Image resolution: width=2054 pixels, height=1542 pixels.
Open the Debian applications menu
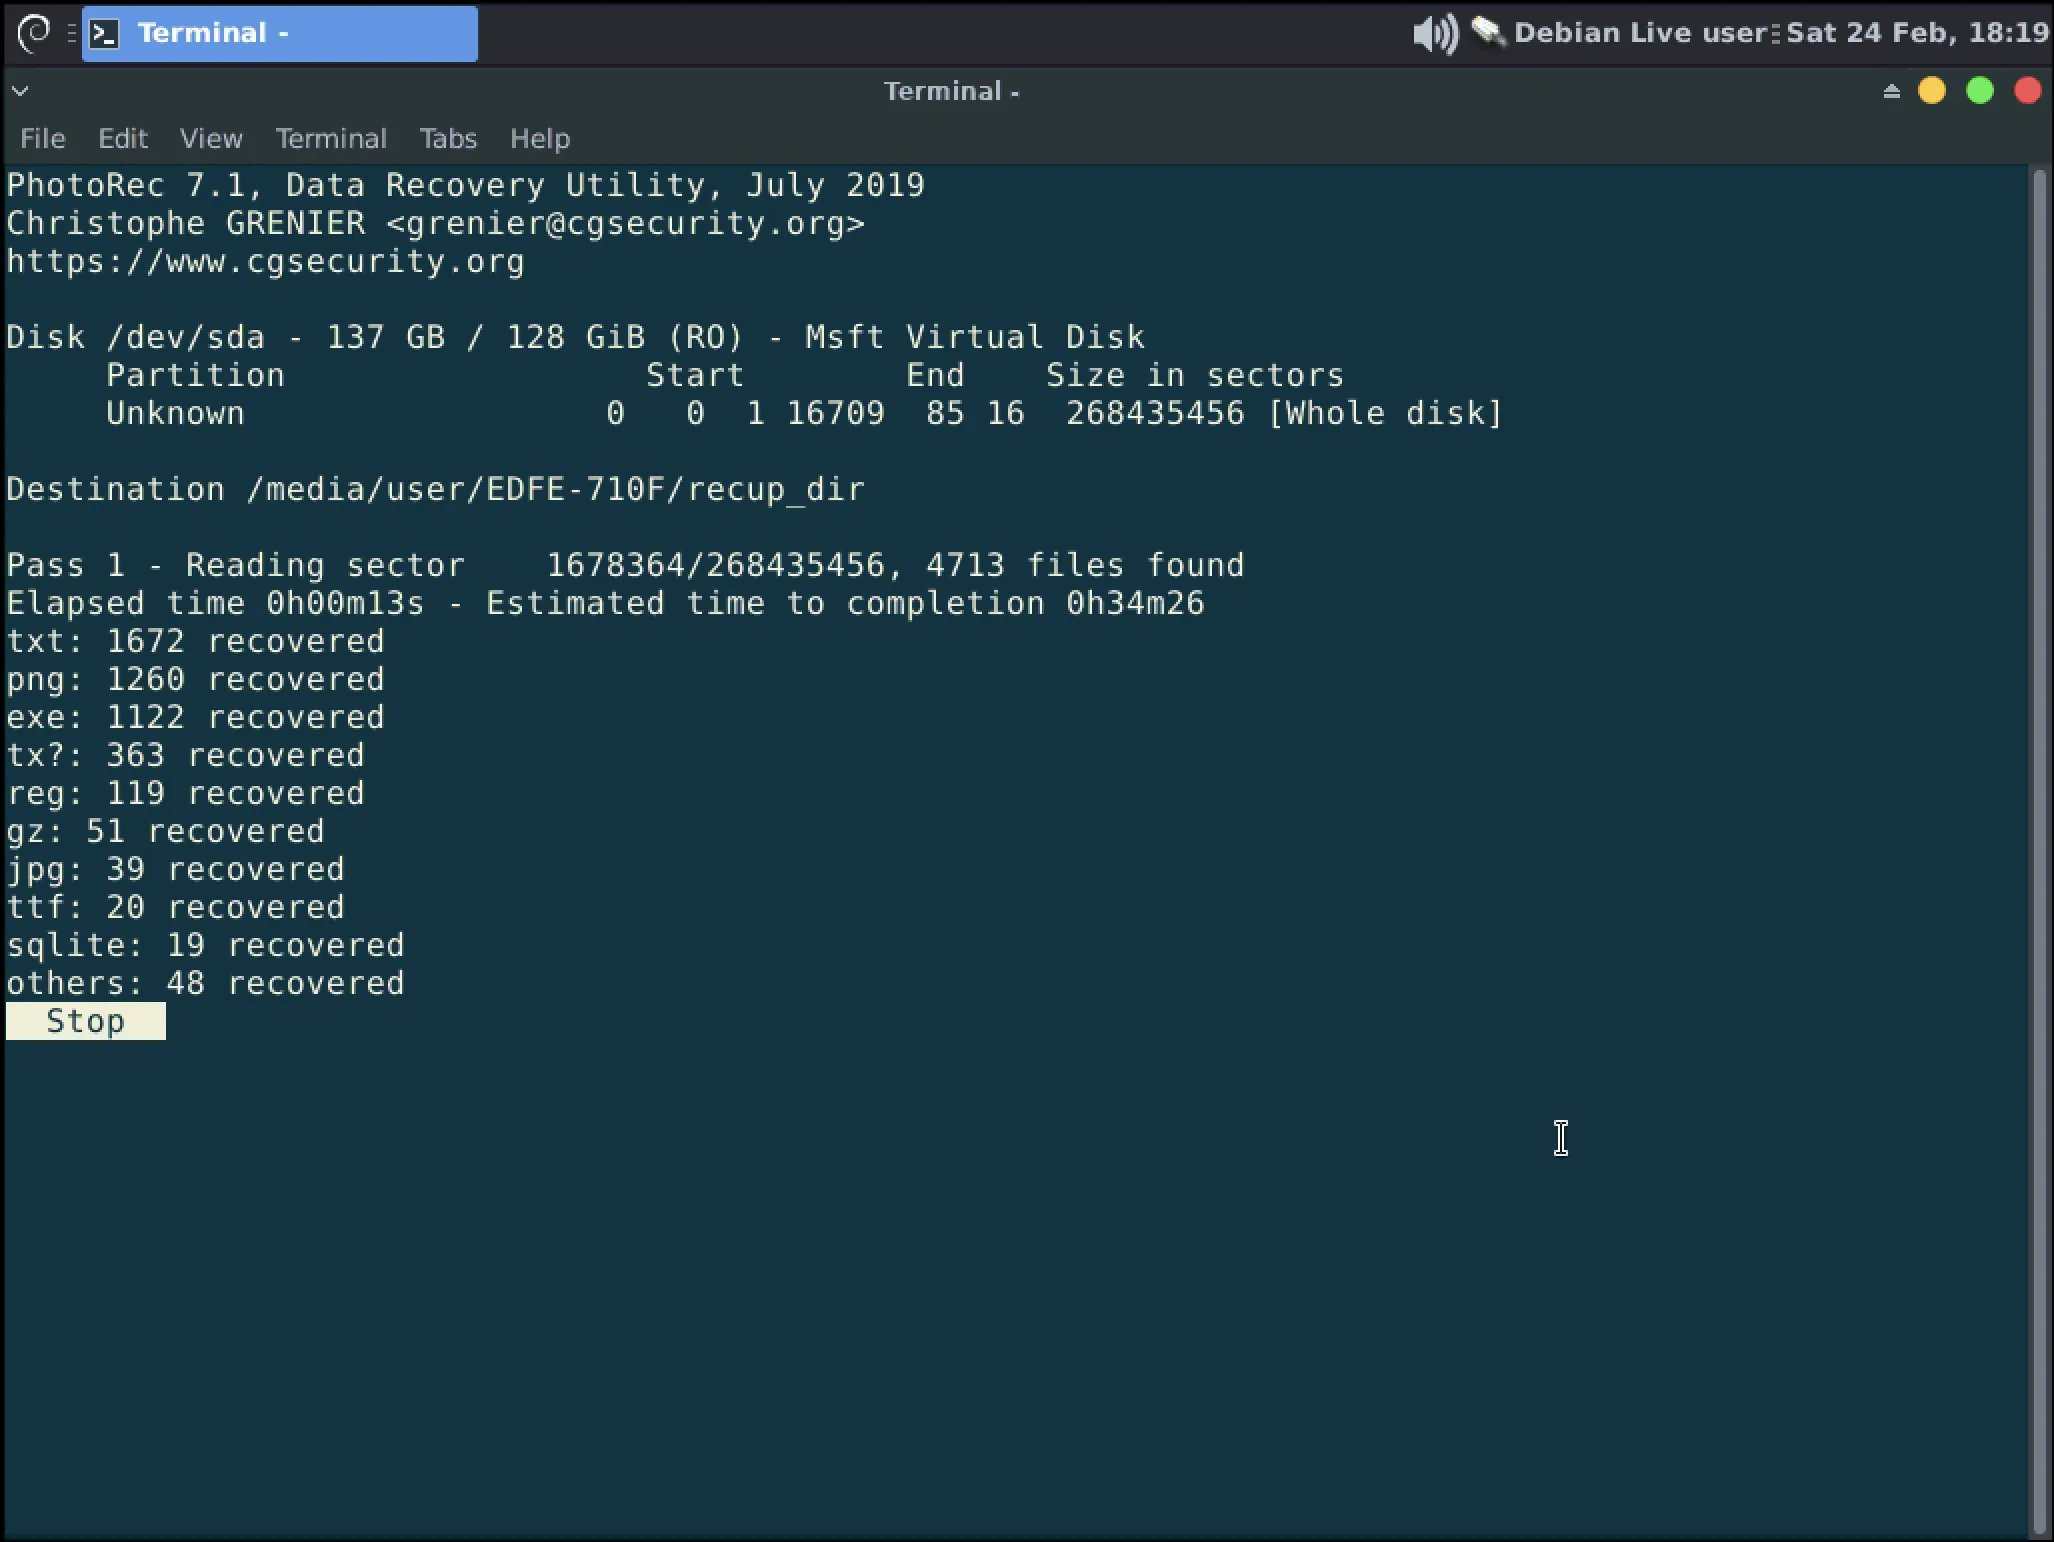pyautogui.click(x=33, y=33)
